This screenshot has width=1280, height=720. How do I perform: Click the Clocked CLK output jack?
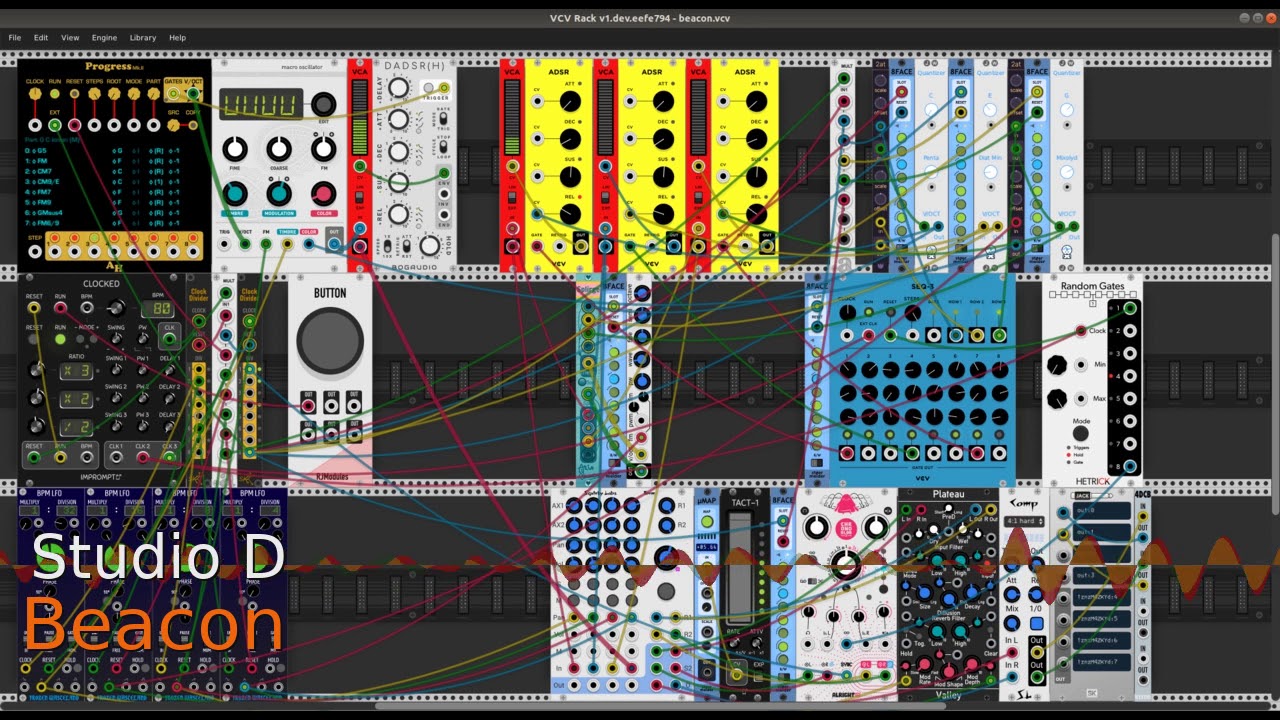tap(169, 339)
